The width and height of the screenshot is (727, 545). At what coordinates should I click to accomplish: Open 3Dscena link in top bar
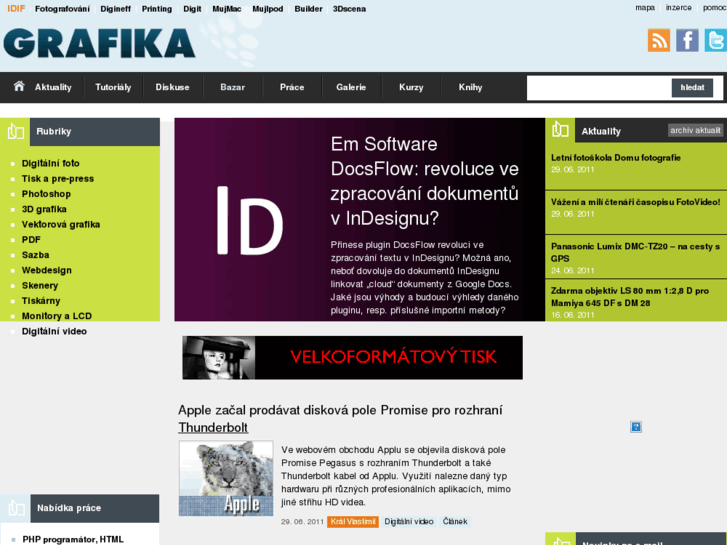[x=349, y=9]
